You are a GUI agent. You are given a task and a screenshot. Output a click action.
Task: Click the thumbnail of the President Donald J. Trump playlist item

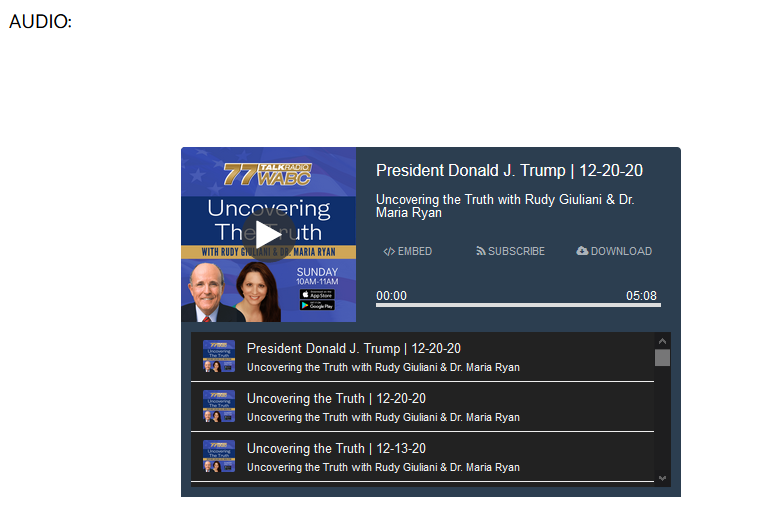(x=219, y=356)
